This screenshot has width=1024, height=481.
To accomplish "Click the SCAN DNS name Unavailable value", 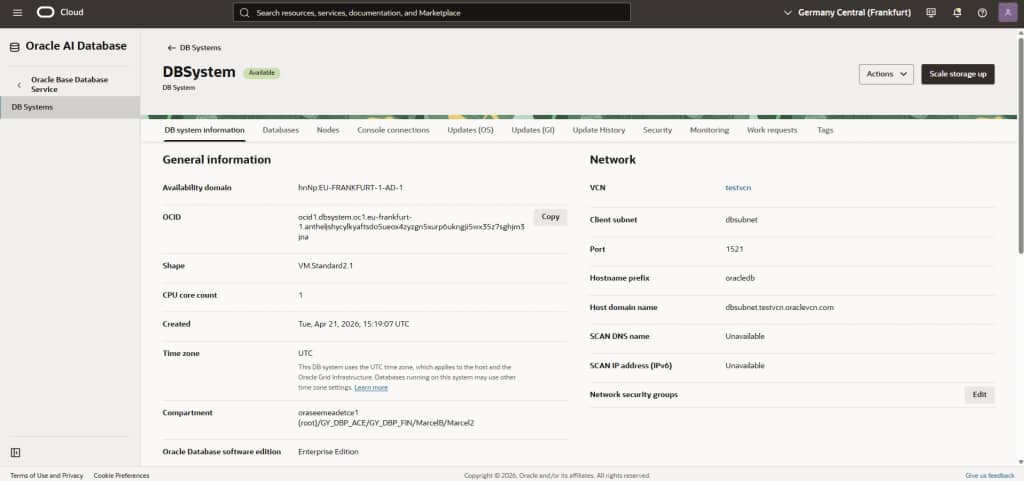I will pyautogui.click(x=744, y=337).
